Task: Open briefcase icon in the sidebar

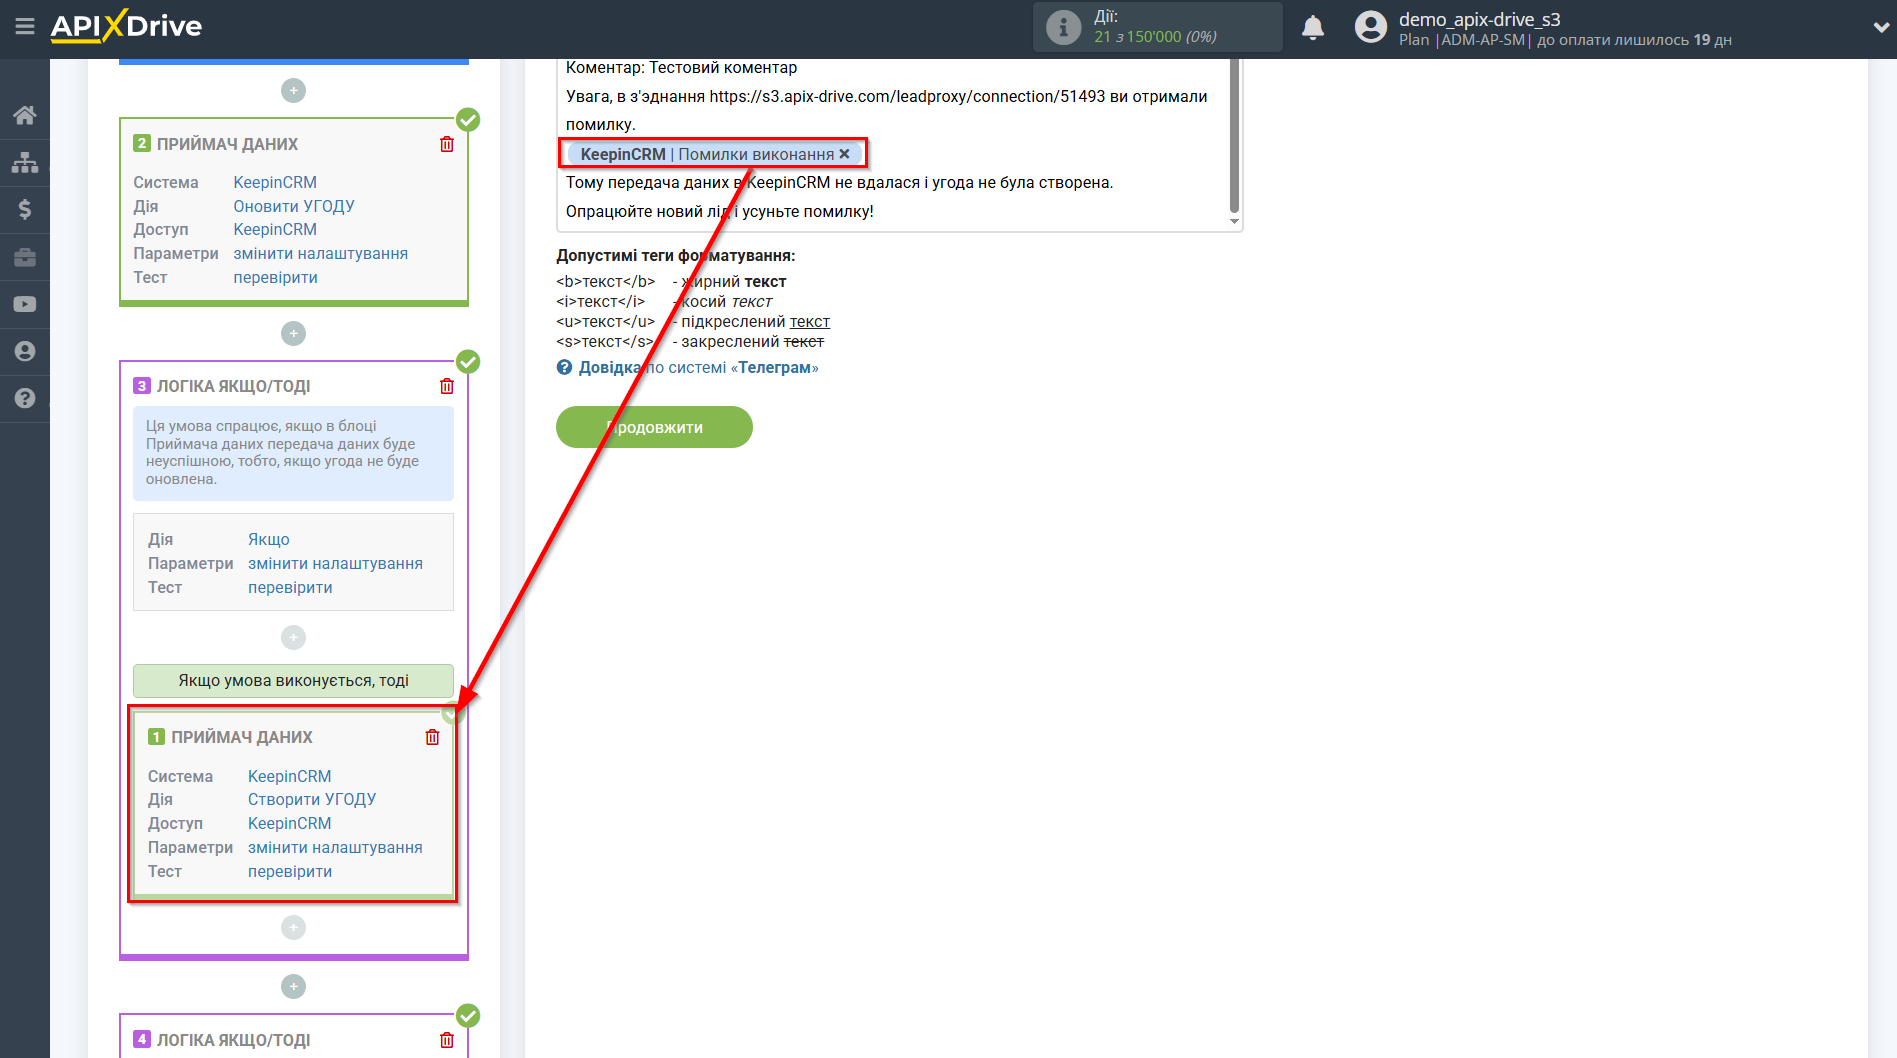Action: tap(25, 257)
